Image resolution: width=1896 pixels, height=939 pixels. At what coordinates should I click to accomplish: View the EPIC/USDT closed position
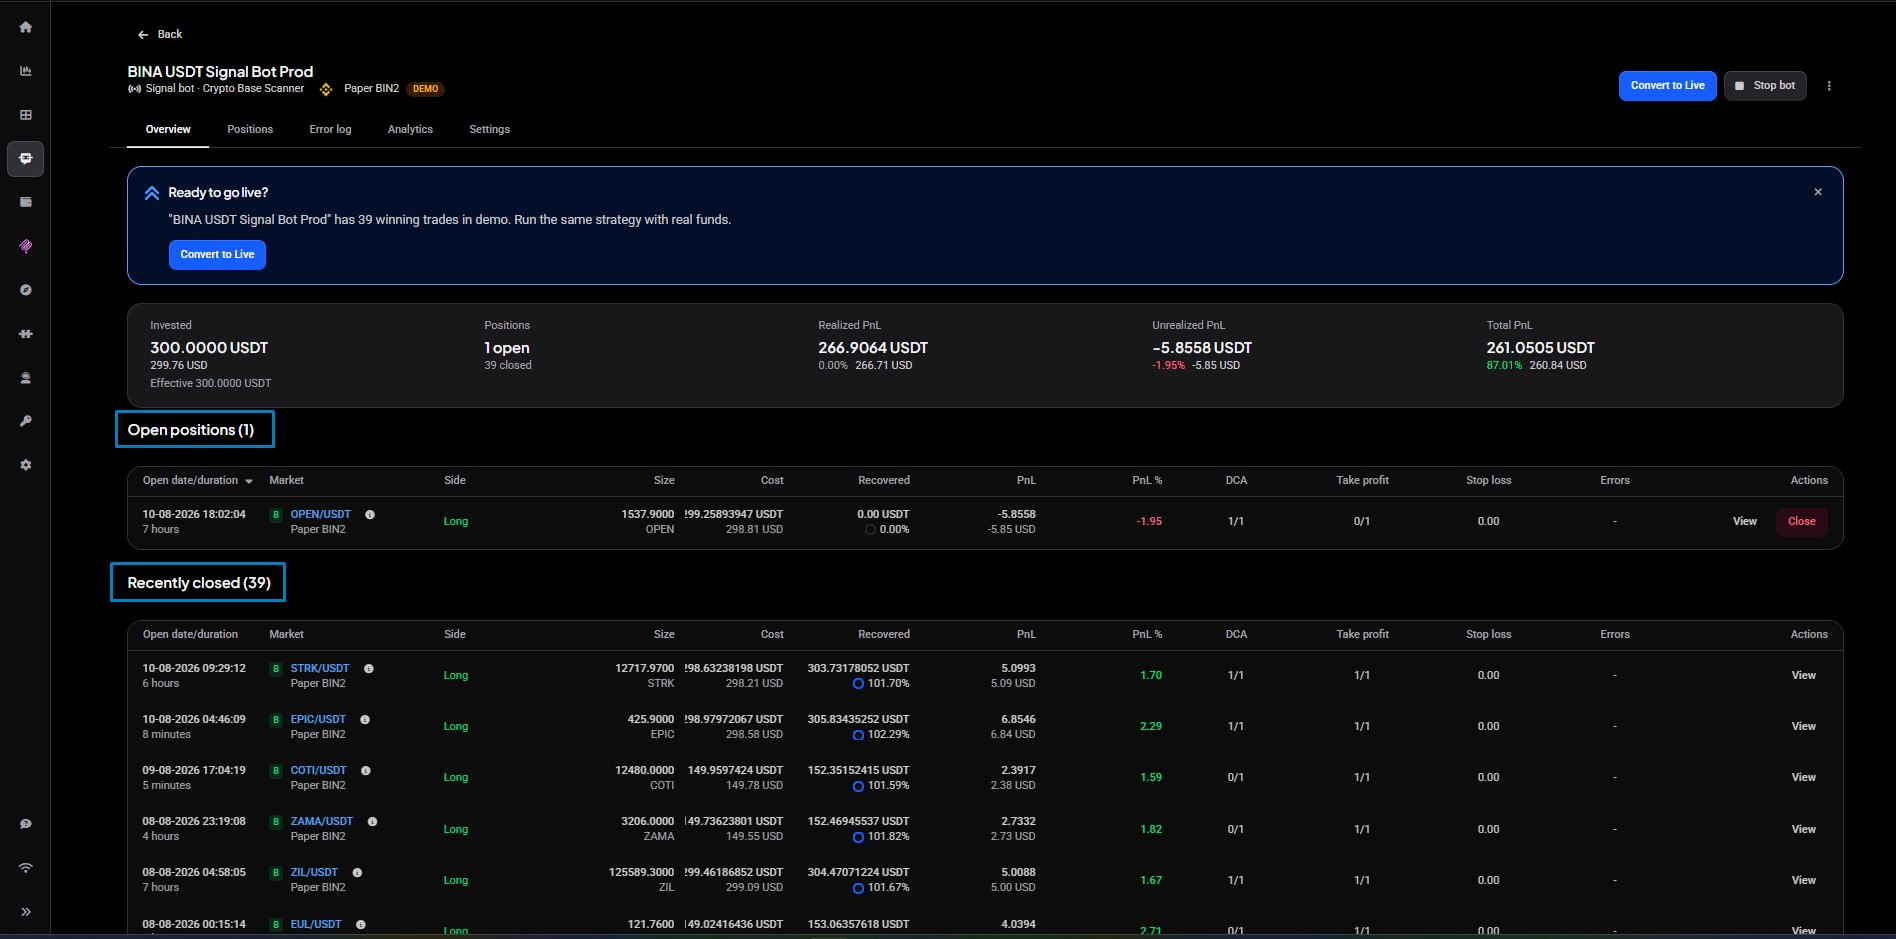pos(1803,727)
